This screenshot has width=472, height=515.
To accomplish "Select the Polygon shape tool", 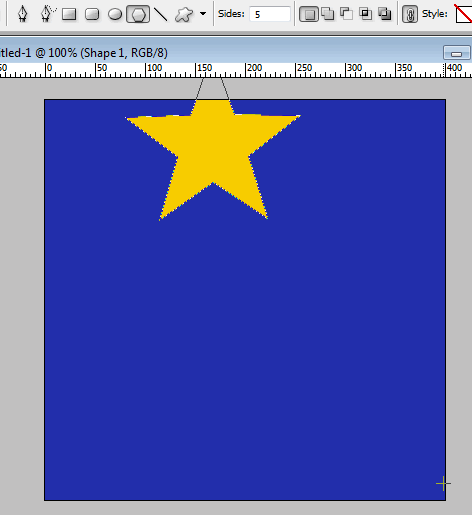I will pyautogui.click(x=138, y=14).
